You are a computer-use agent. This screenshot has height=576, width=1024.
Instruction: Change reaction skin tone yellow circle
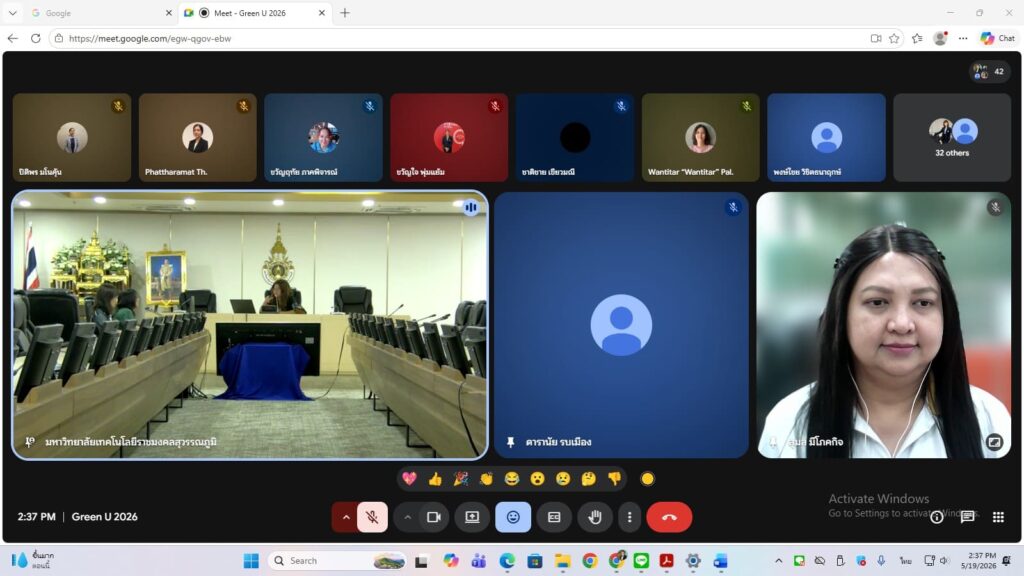tap(647, 479)
